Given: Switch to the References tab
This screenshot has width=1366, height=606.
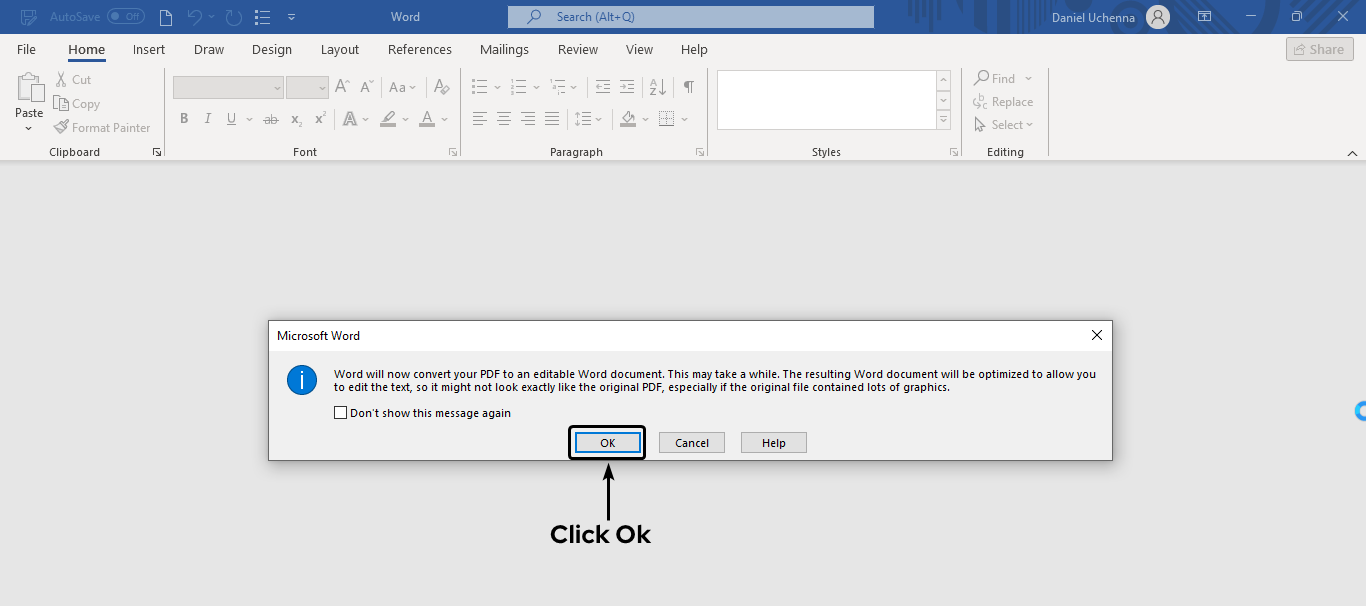Looking at the screenshot, I should pos(419,49).
